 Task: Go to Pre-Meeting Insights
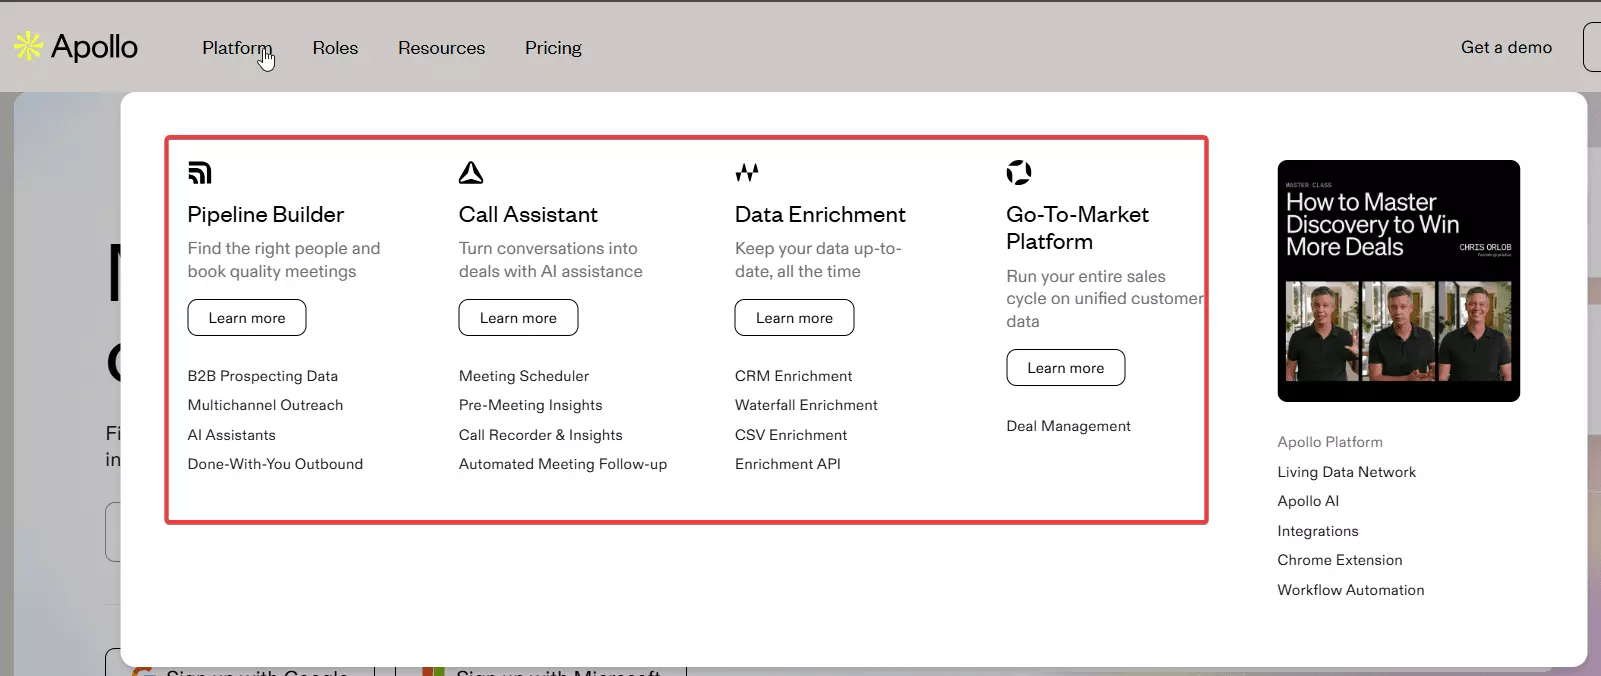click(531, 405)
